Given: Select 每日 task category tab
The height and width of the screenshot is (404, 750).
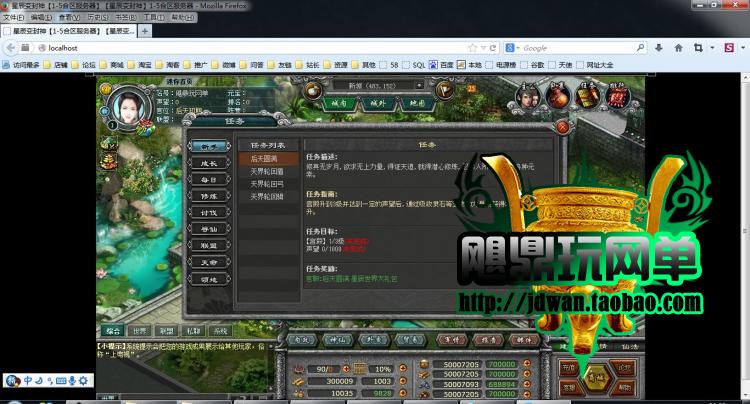Looking at the screenshot, I should pos(210,180).
